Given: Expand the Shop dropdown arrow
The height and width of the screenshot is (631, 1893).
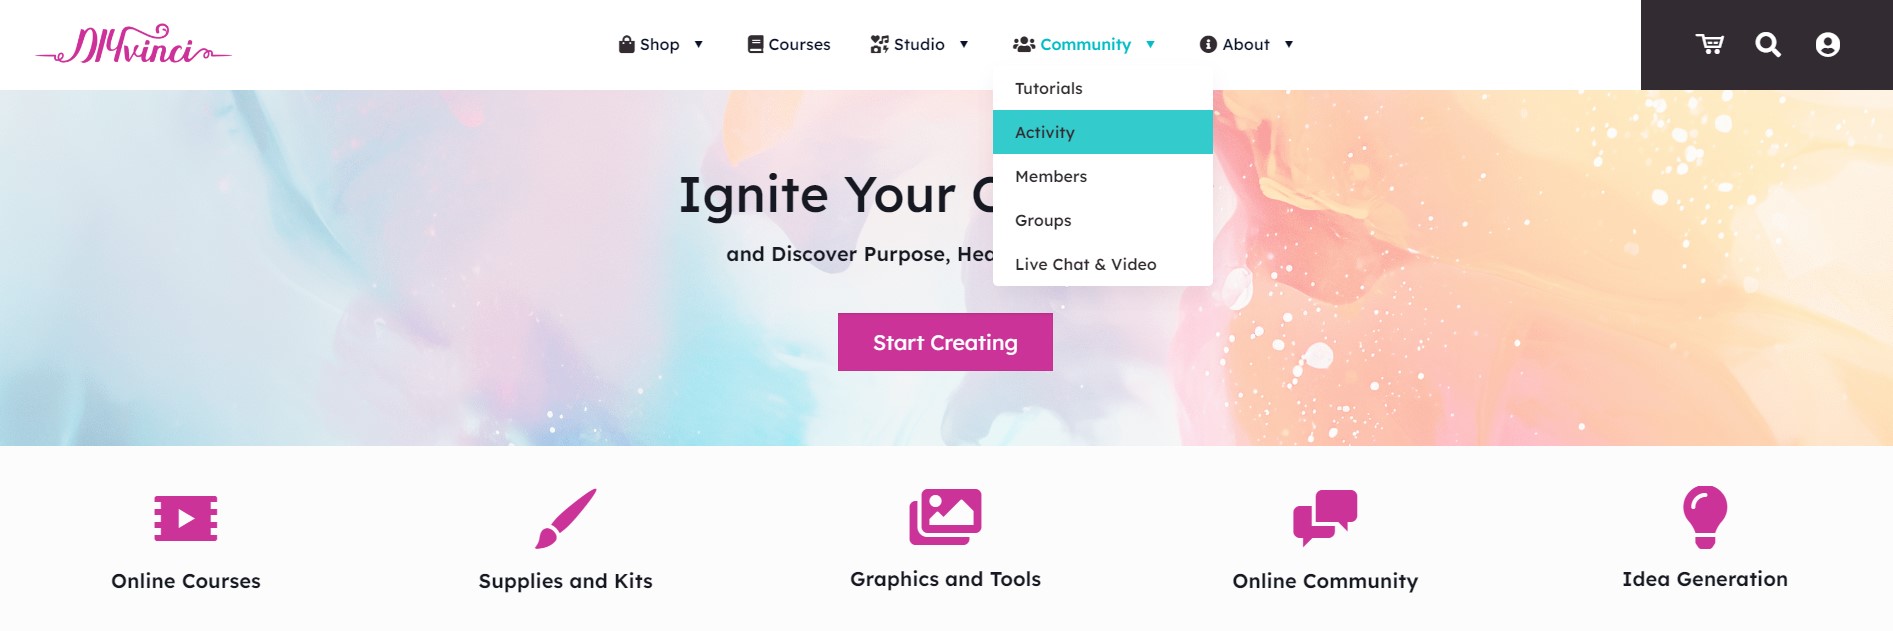Looking at the screenshot, I should pyautogui.click(x=699, y=44).
